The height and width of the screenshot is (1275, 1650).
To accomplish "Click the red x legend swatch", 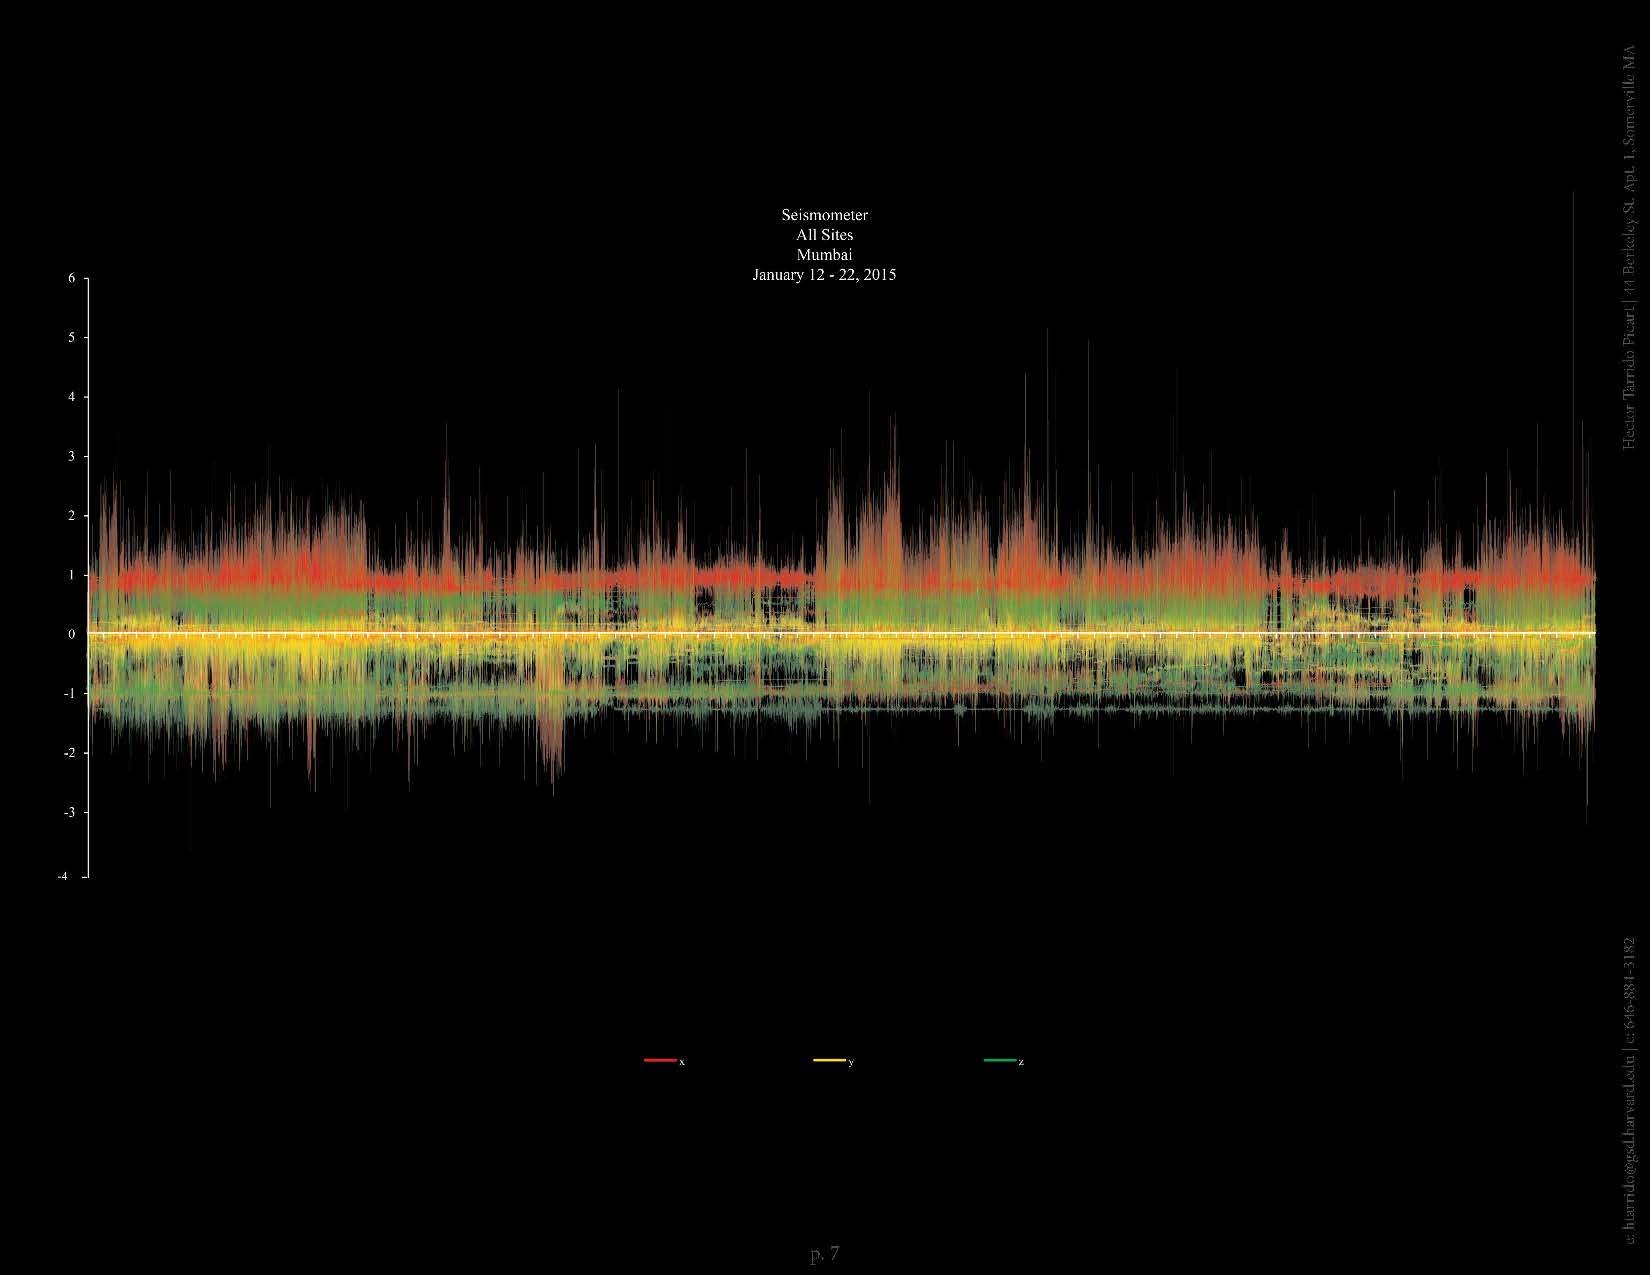I will [x=660, y=1060].
